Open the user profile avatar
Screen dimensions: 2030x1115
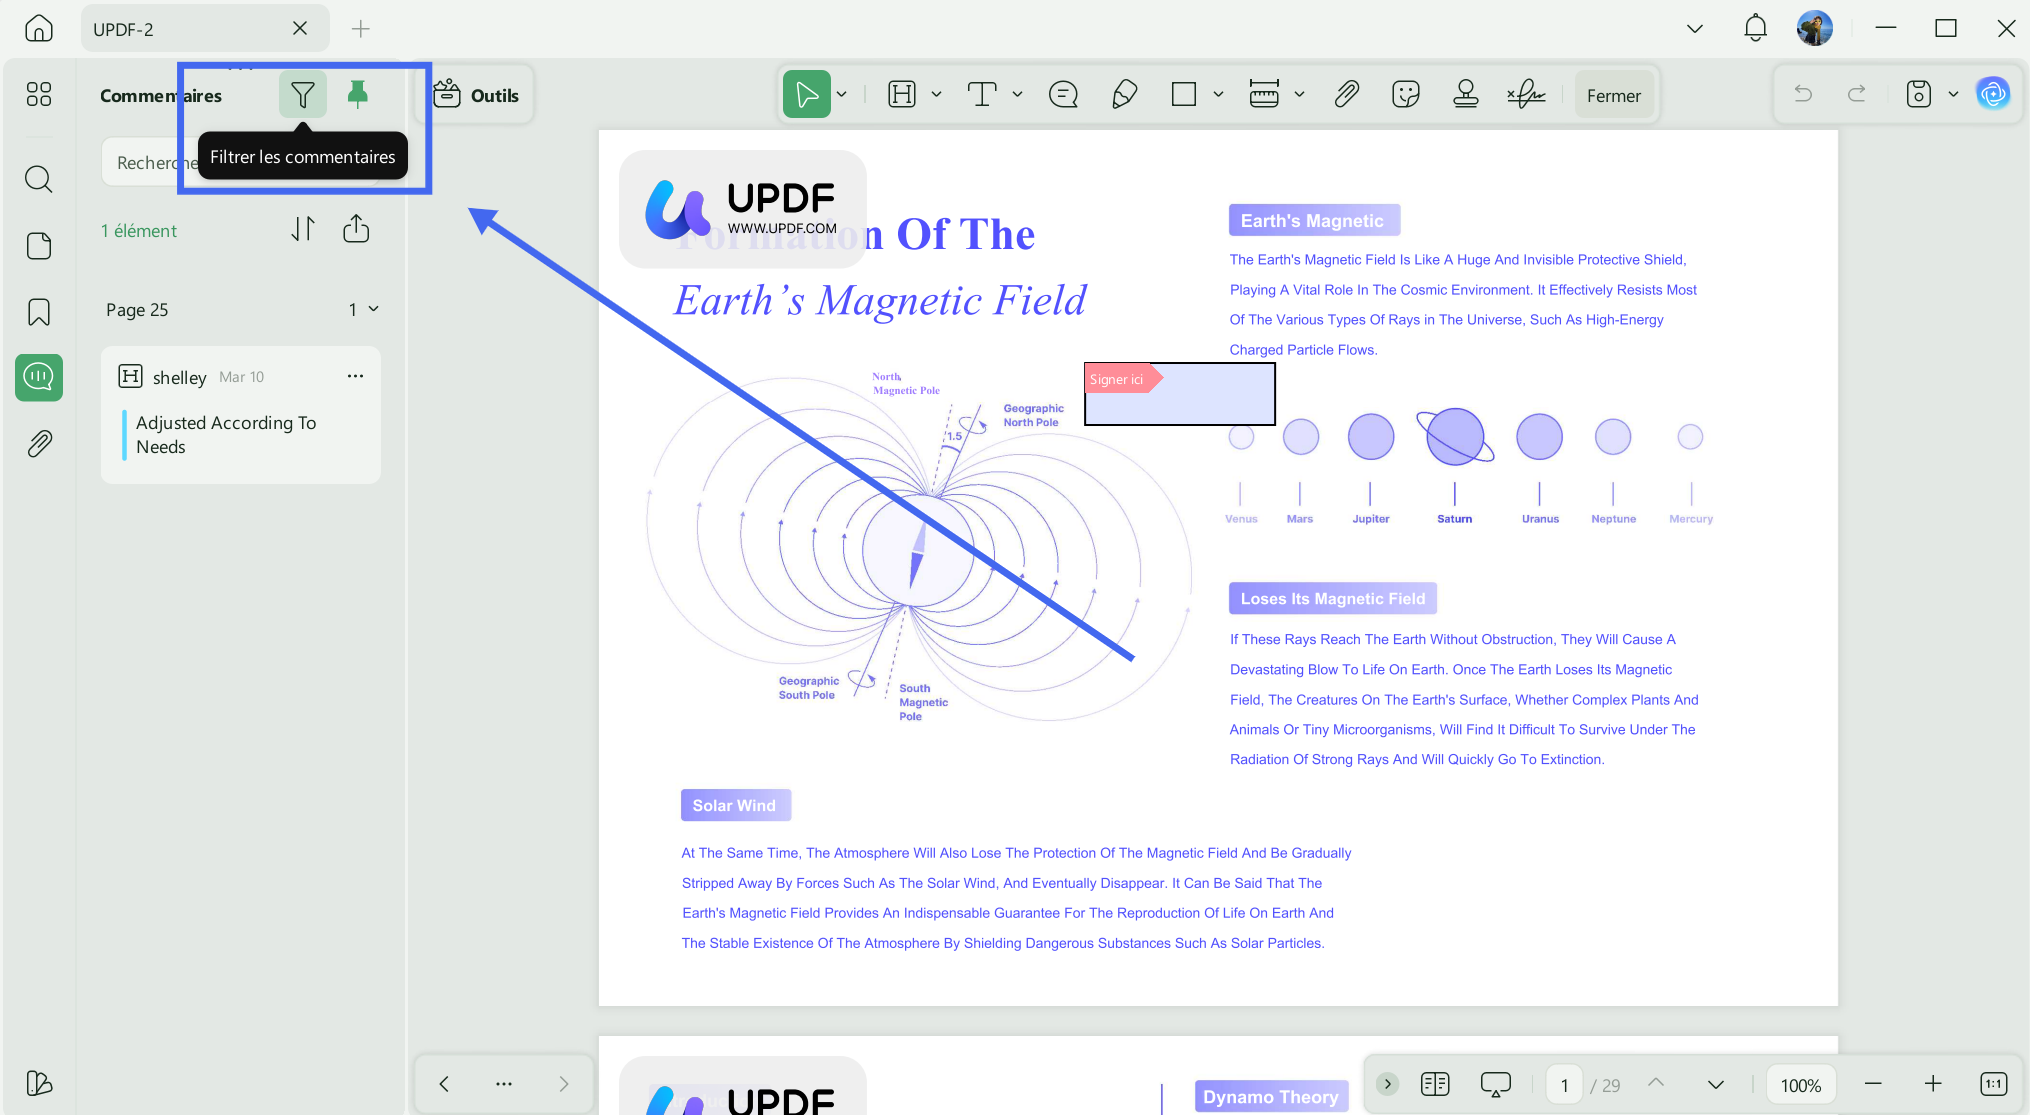coord(1814,28)
